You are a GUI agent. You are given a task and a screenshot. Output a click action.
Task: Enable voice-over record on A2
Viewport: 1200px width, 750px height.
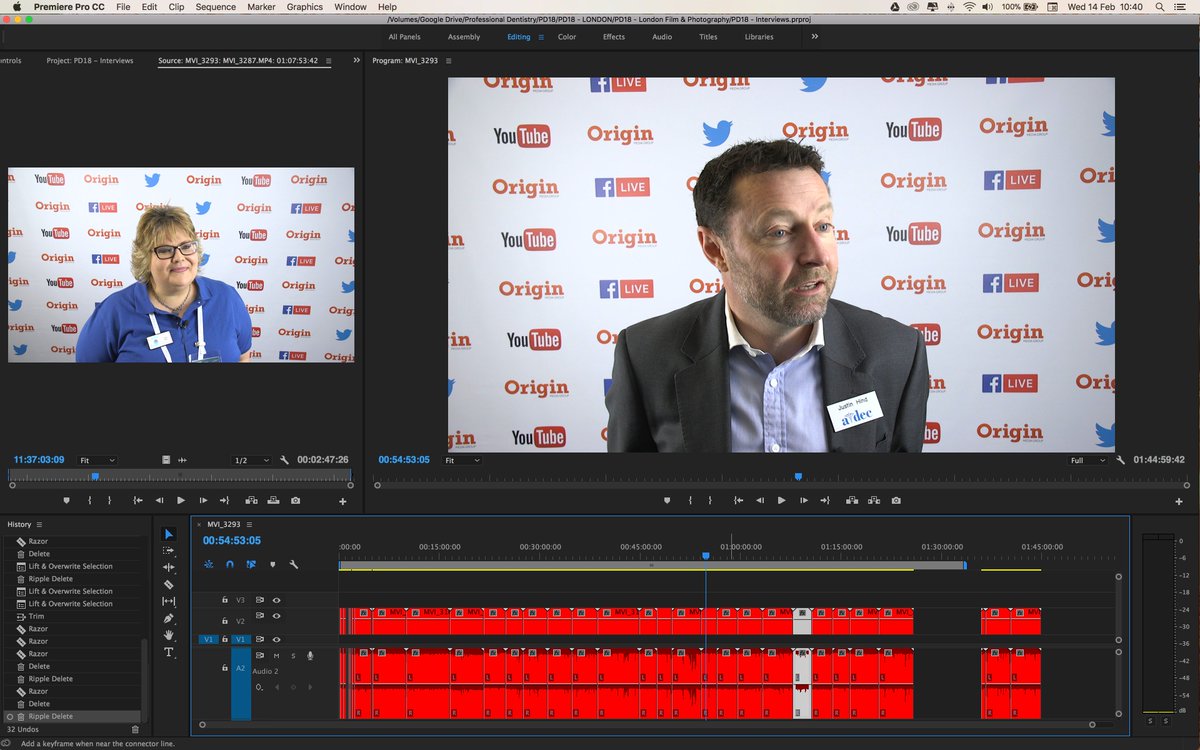(310, 655)
